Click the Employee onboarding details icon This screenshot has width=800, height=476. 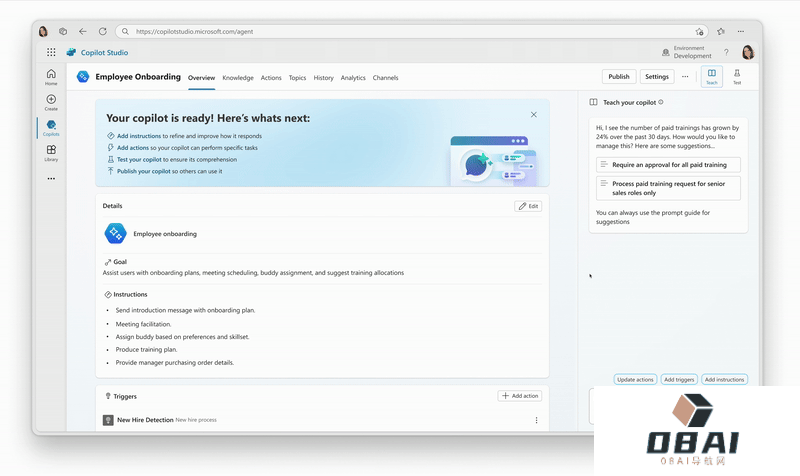click(x=115, y=233)
